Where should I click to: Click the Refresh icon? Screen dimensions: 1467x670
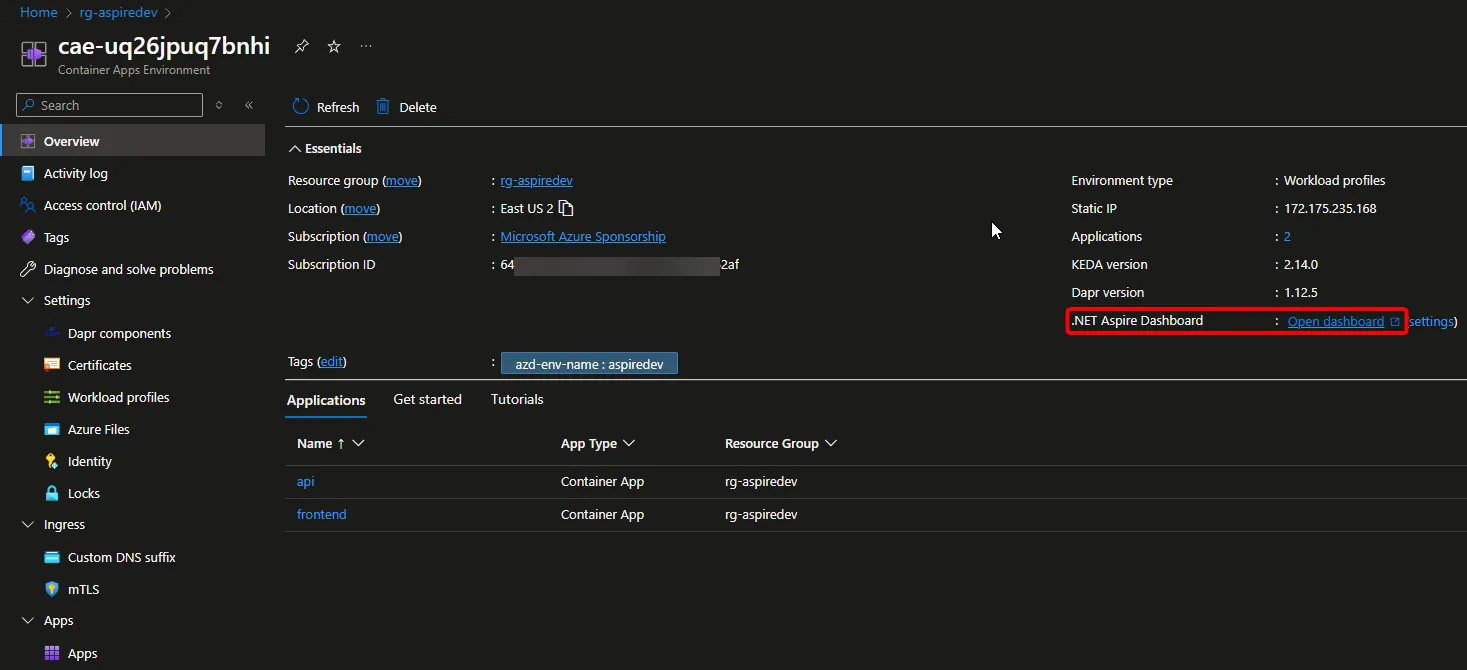(x=301, y=107)
